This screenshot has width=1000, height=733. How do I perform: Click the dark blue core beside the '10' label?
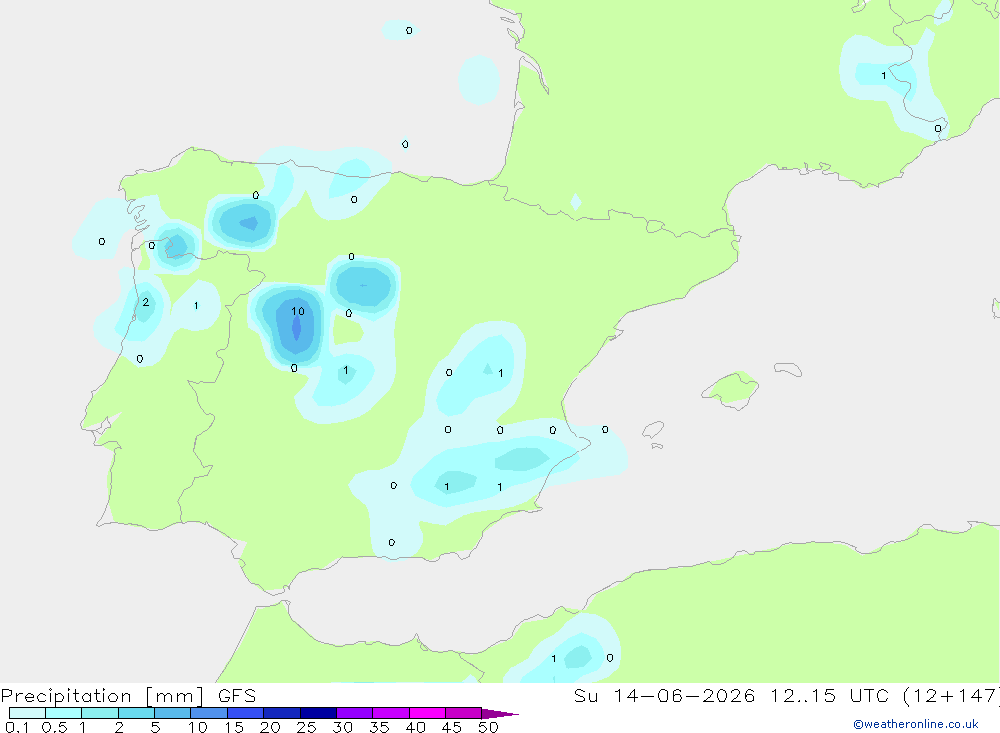click(x=297, y=327)
